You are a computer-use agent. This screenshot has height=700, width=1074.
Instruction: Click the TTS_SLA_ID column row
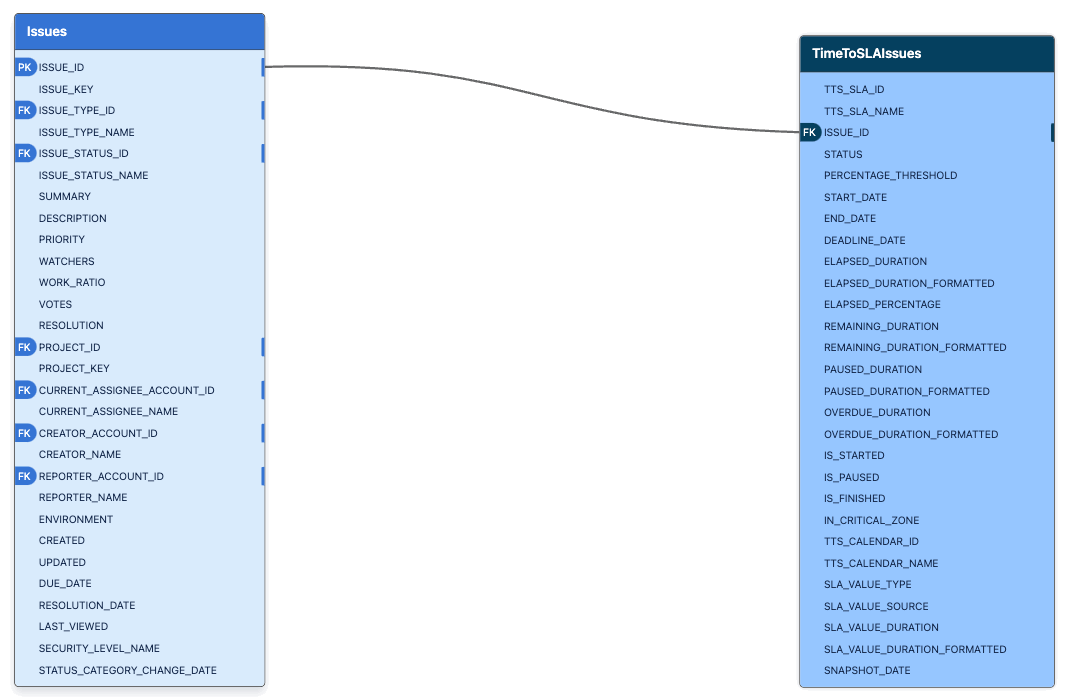(854, 89)
